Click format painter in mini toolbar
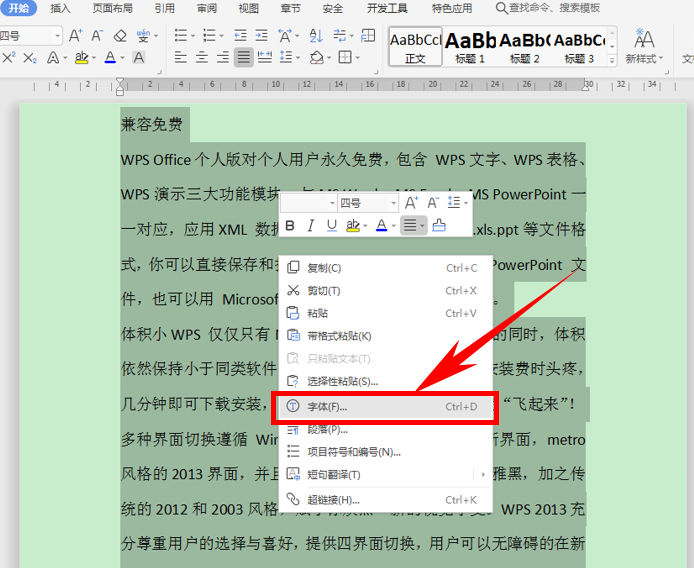The image size is (694, 568). pyautogui.click(x=439, y=226)
